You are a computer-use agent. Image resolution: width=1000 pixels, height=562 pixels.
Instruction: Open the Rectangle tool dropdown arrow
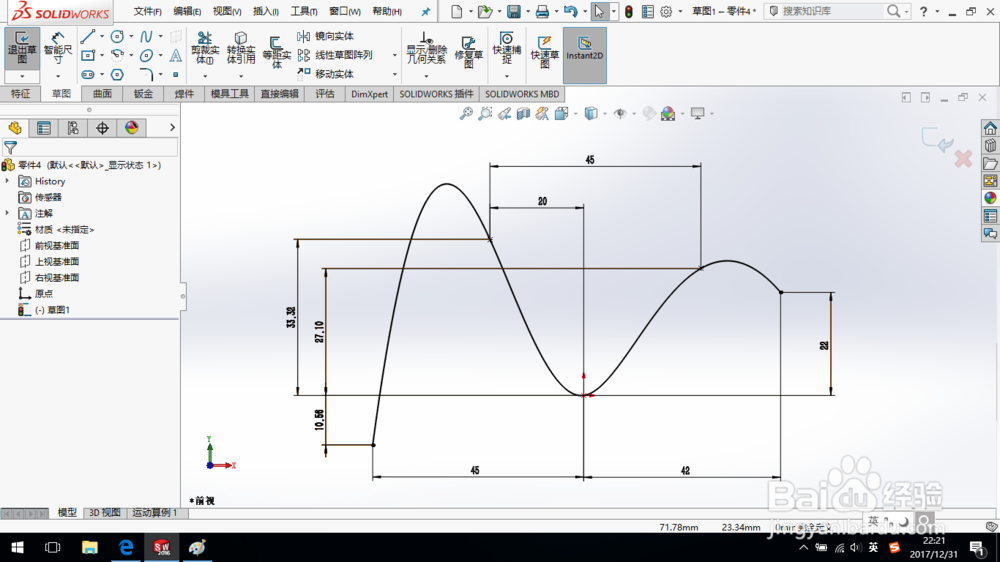coord(102,55)
